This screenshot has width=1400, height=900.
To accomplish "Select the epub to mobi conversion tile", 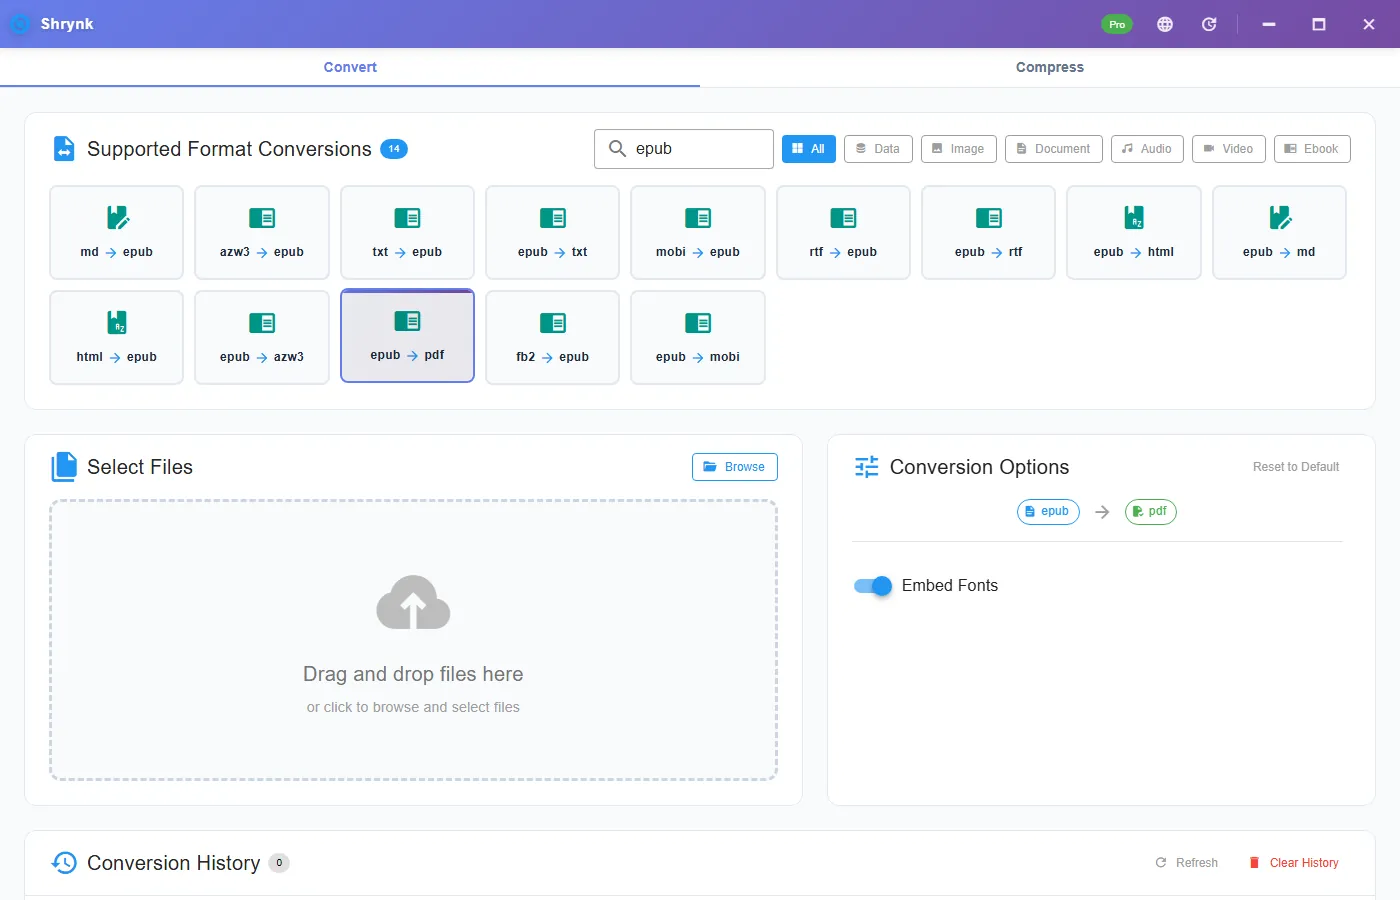I will pos(698,337).
